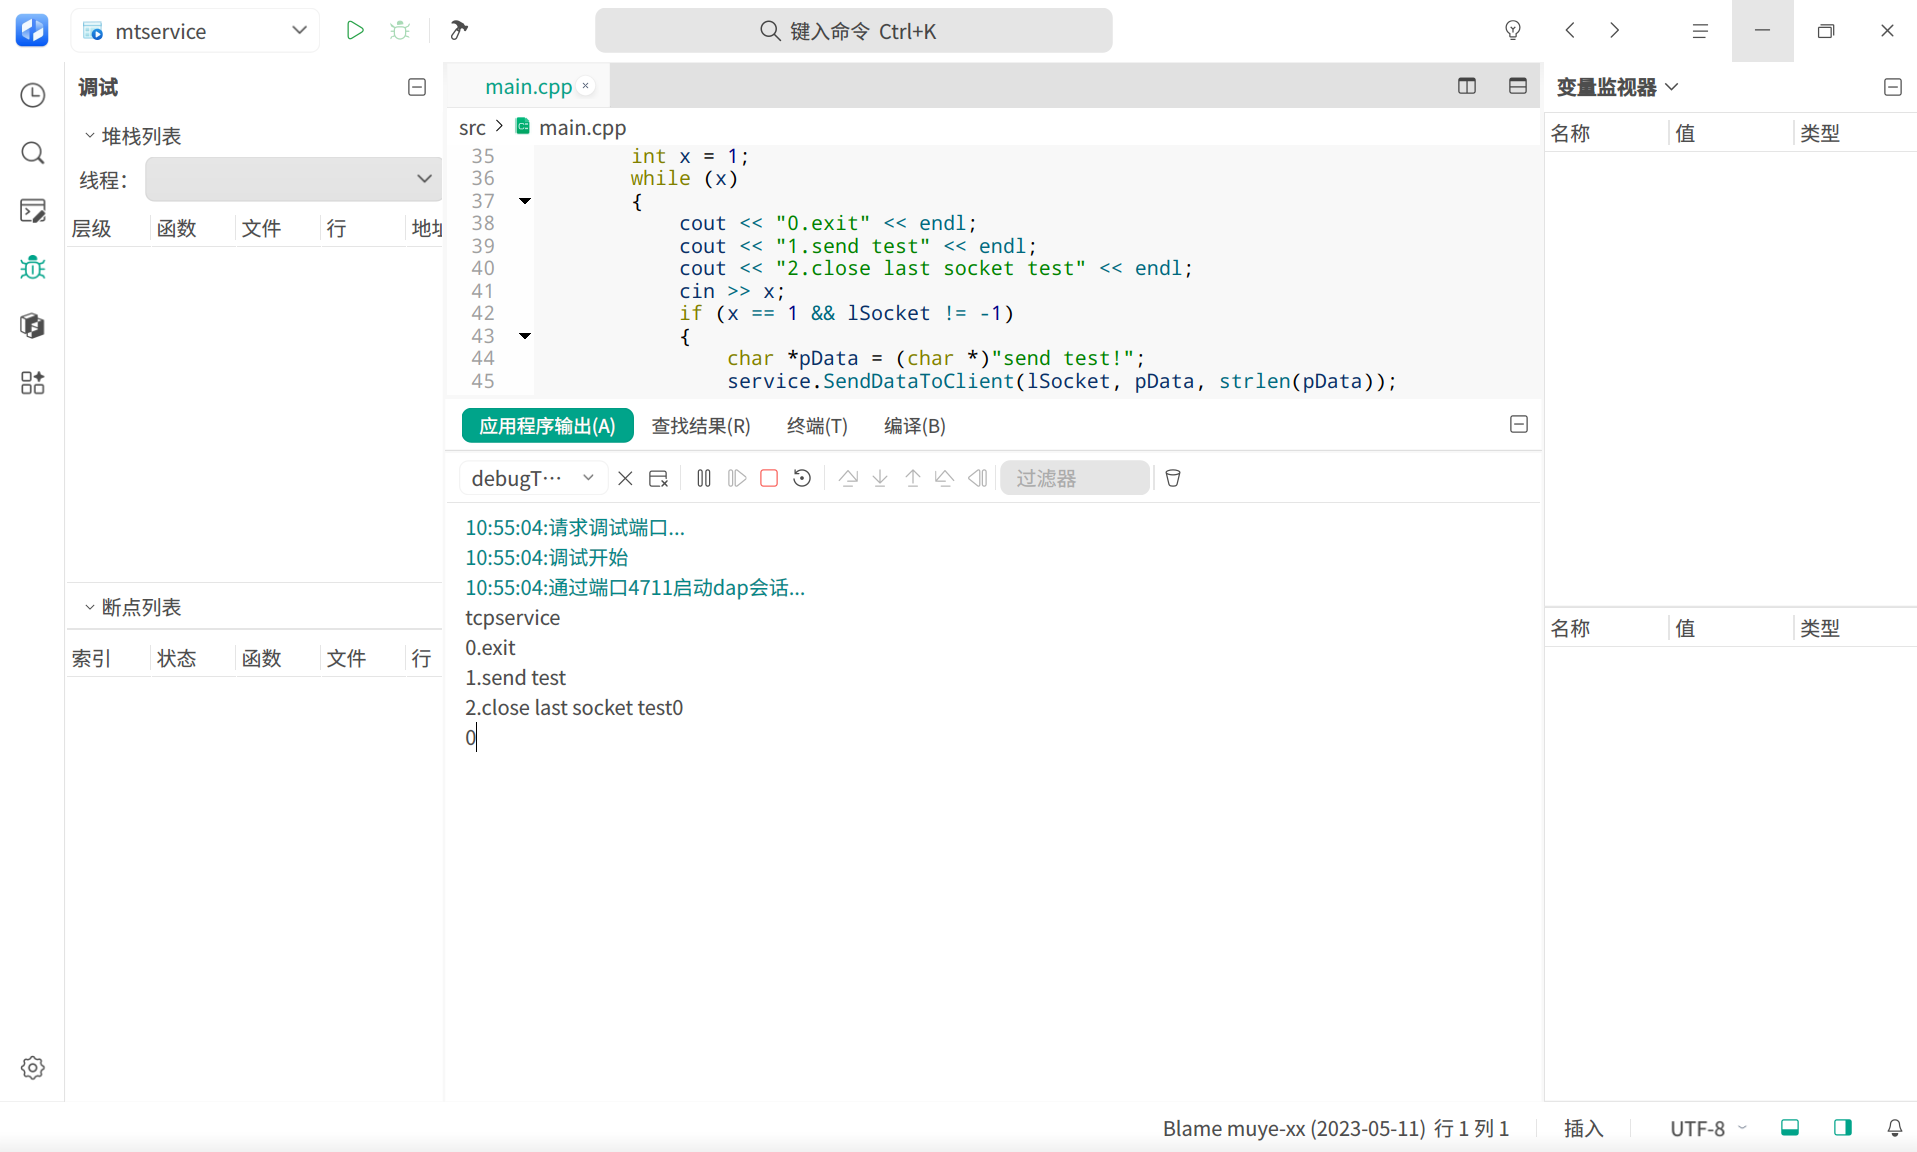Open UTF-8 encoding selector
1917x1152 pixels.
tap(1707, 1128)
